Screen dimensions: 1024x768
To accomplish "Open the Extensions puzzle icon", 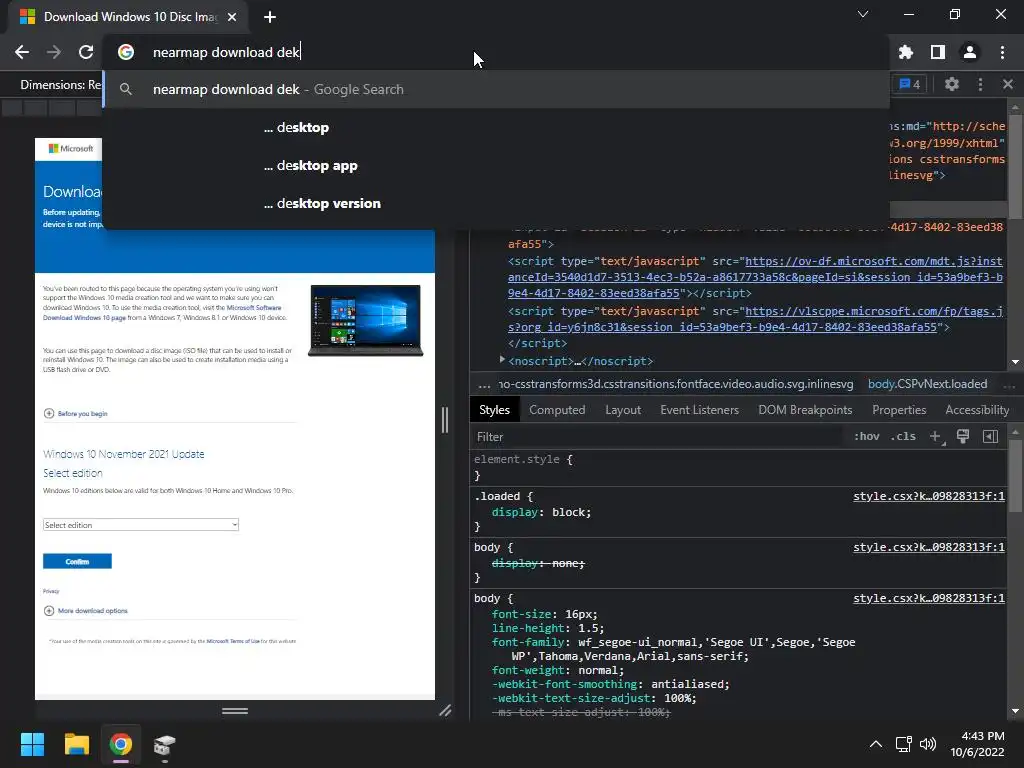I will tap(906, 52).
